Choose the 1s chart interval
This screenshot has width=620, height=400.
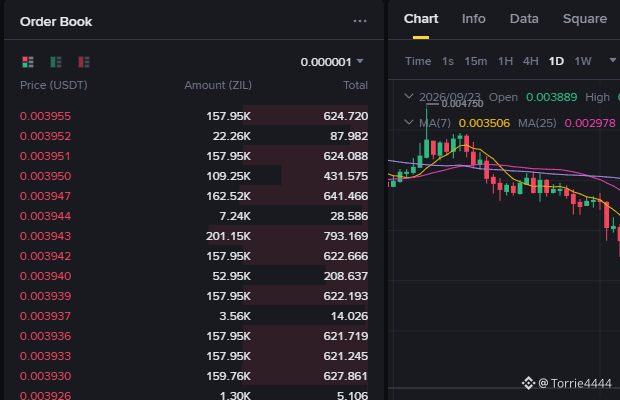coord(448,61)
